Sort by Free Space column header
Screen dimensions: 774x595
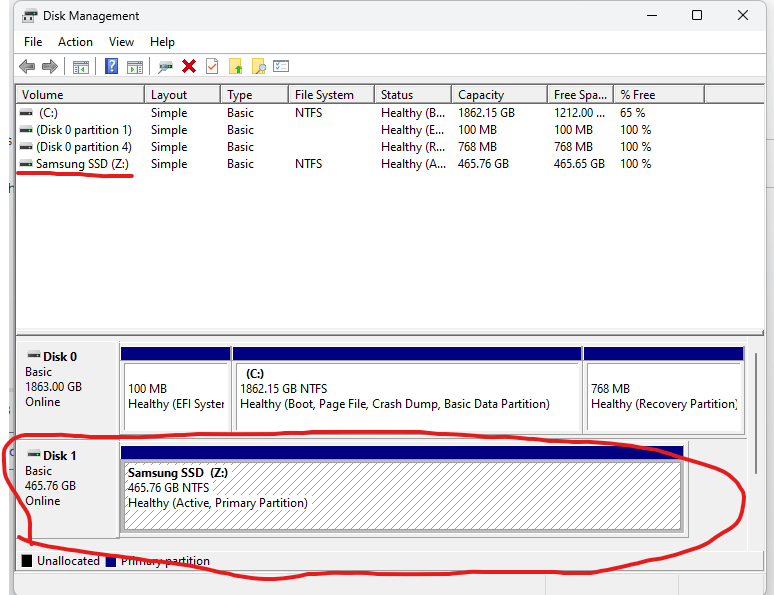pyautogui.click(x=580, y=95)
